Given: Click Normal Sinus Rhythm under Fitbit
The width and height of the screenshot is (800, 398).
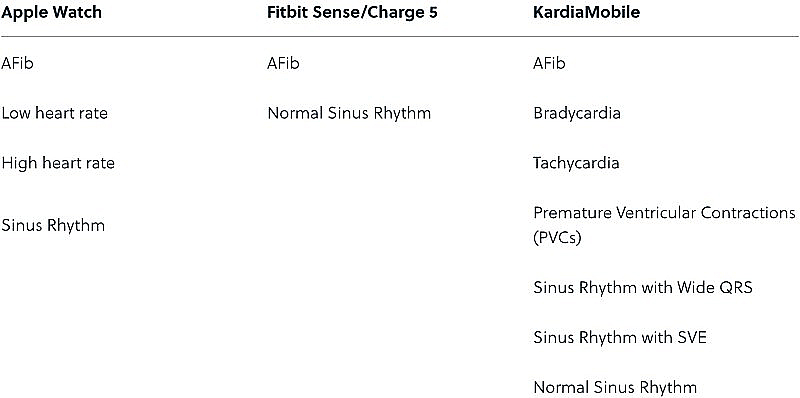Looking at the screenshot, I should [349, 113].
